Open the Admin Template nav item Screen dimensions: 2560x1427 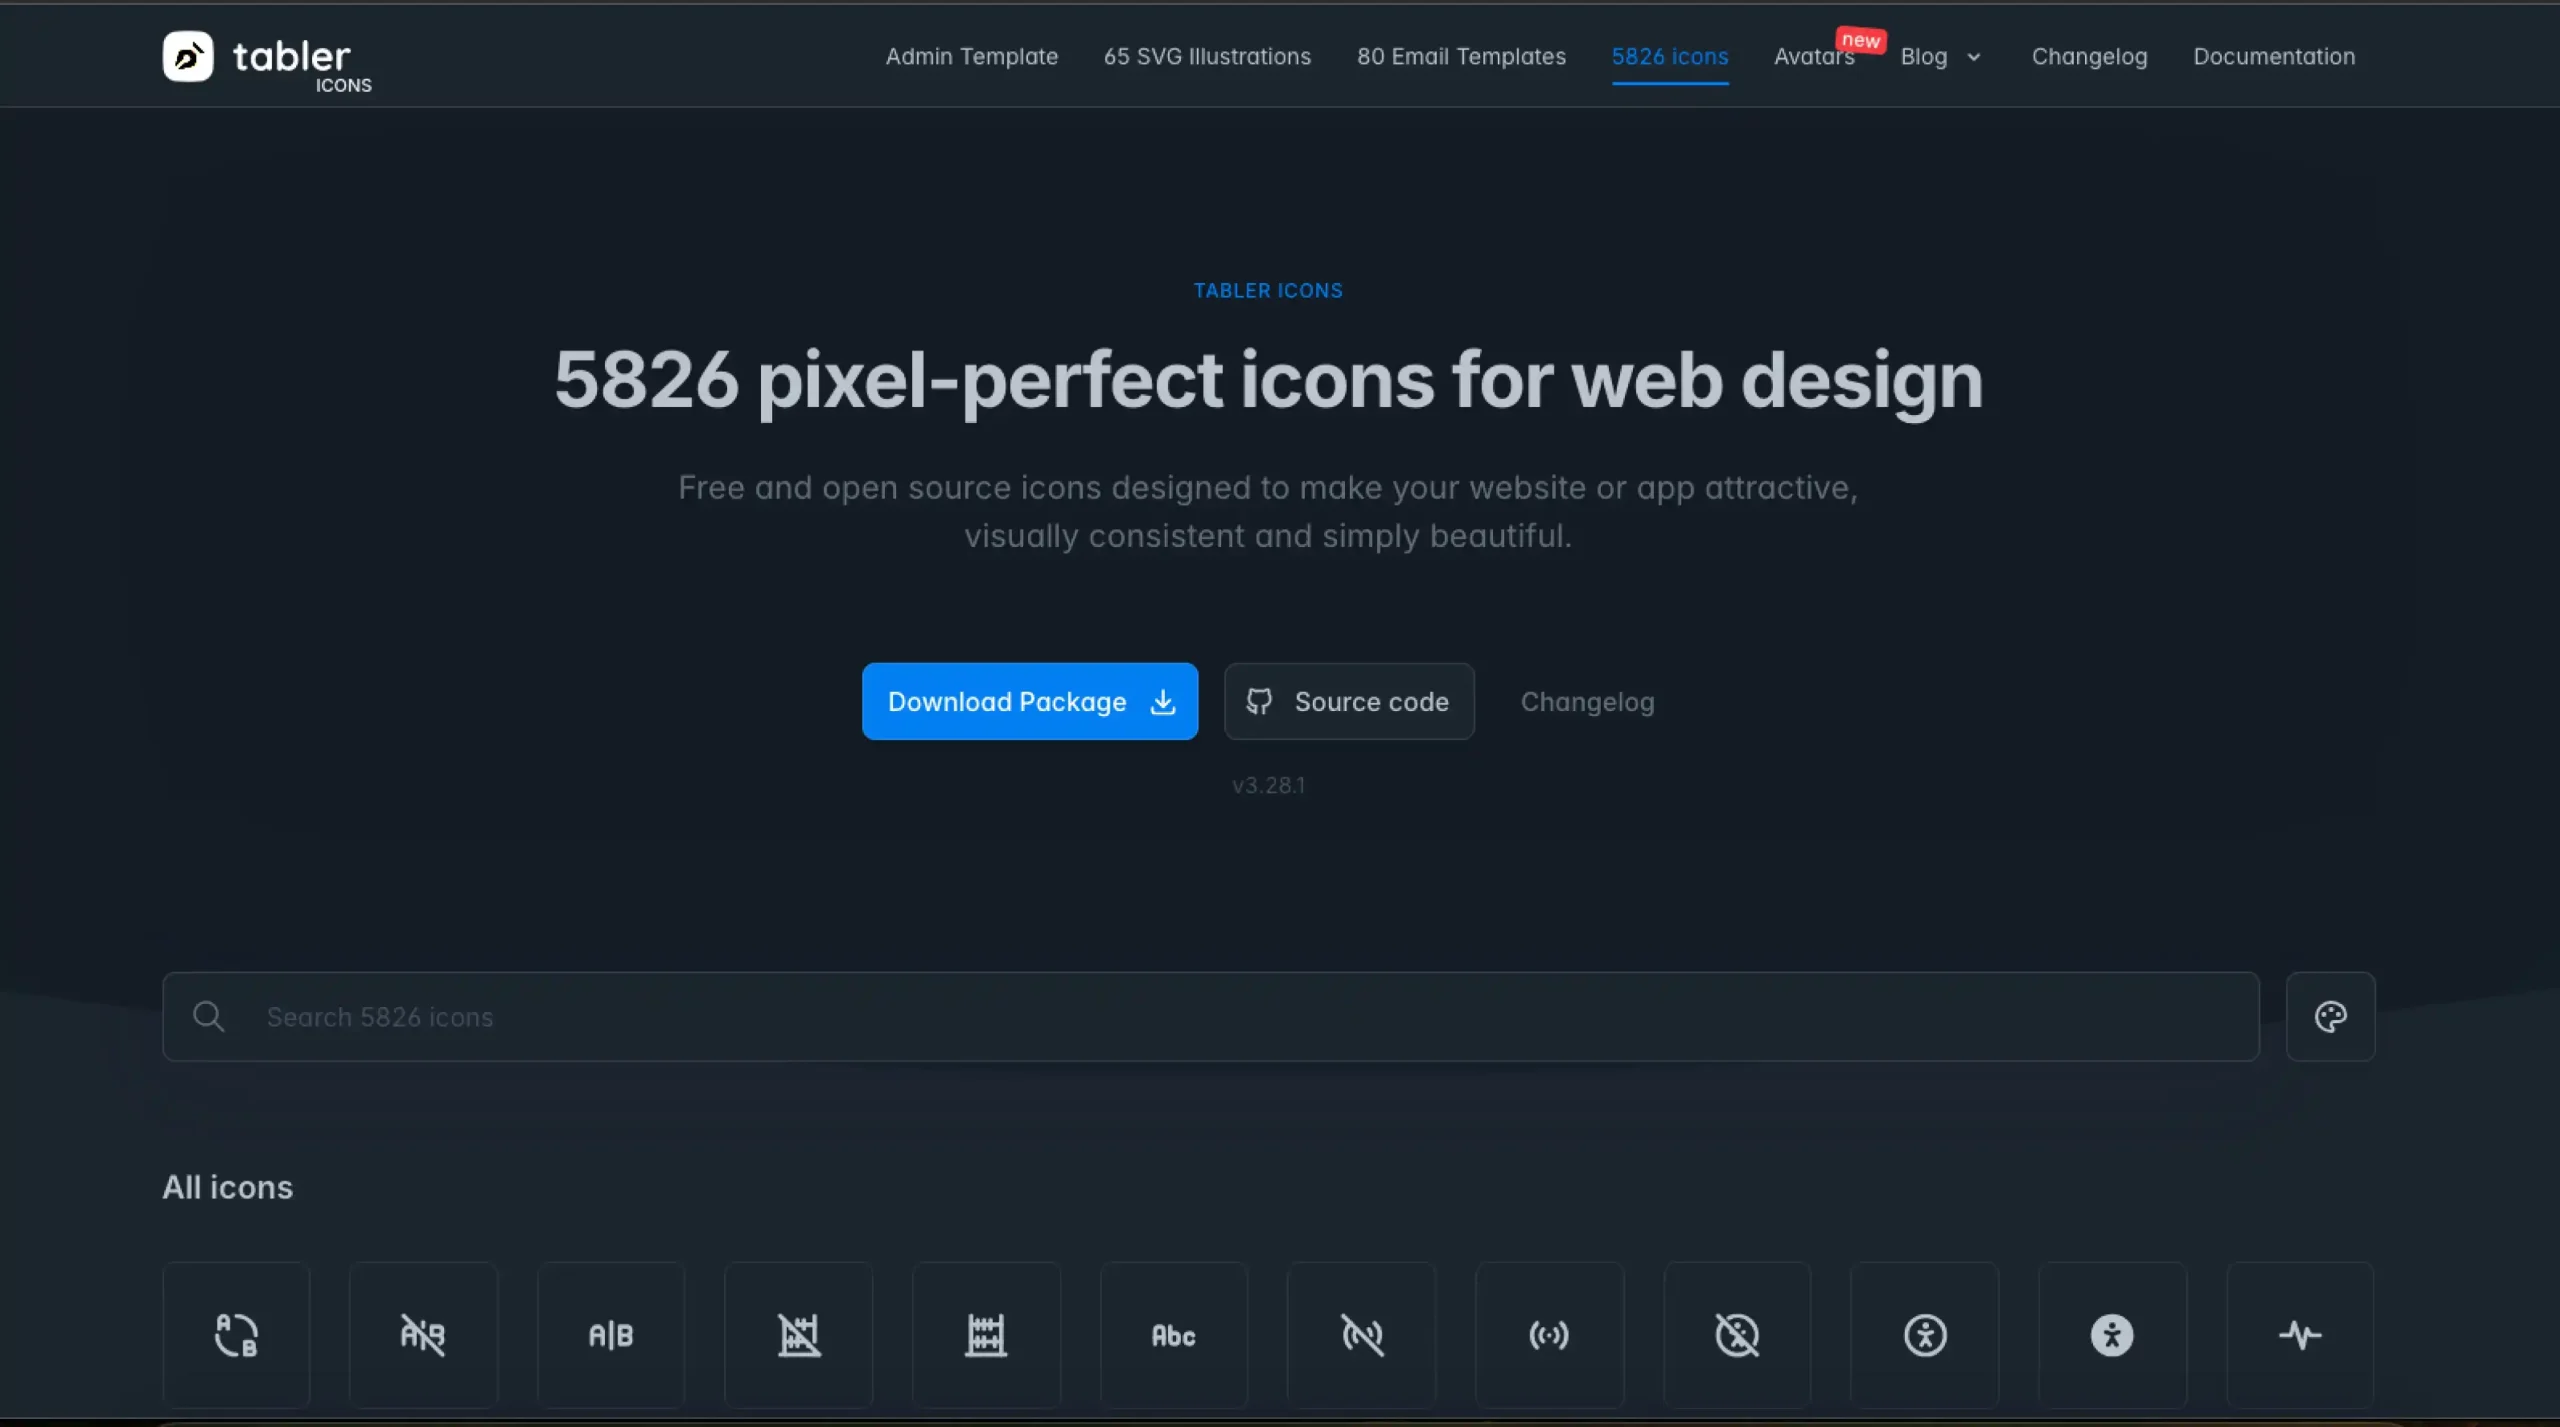tap(971, 57)
